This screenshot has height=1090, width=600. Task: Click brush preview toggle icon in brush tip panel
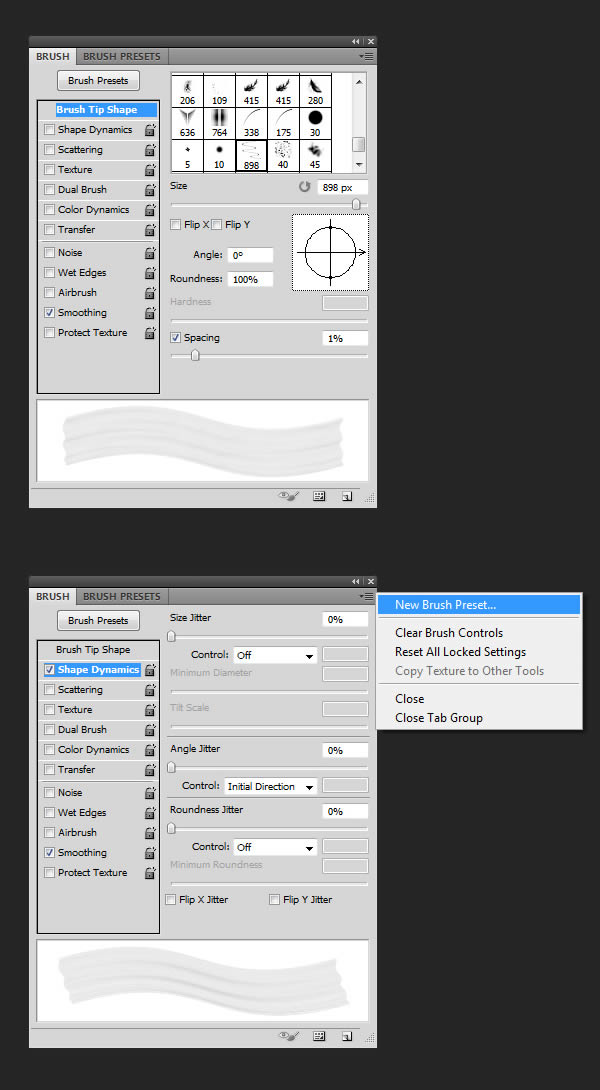pos(288,496)
